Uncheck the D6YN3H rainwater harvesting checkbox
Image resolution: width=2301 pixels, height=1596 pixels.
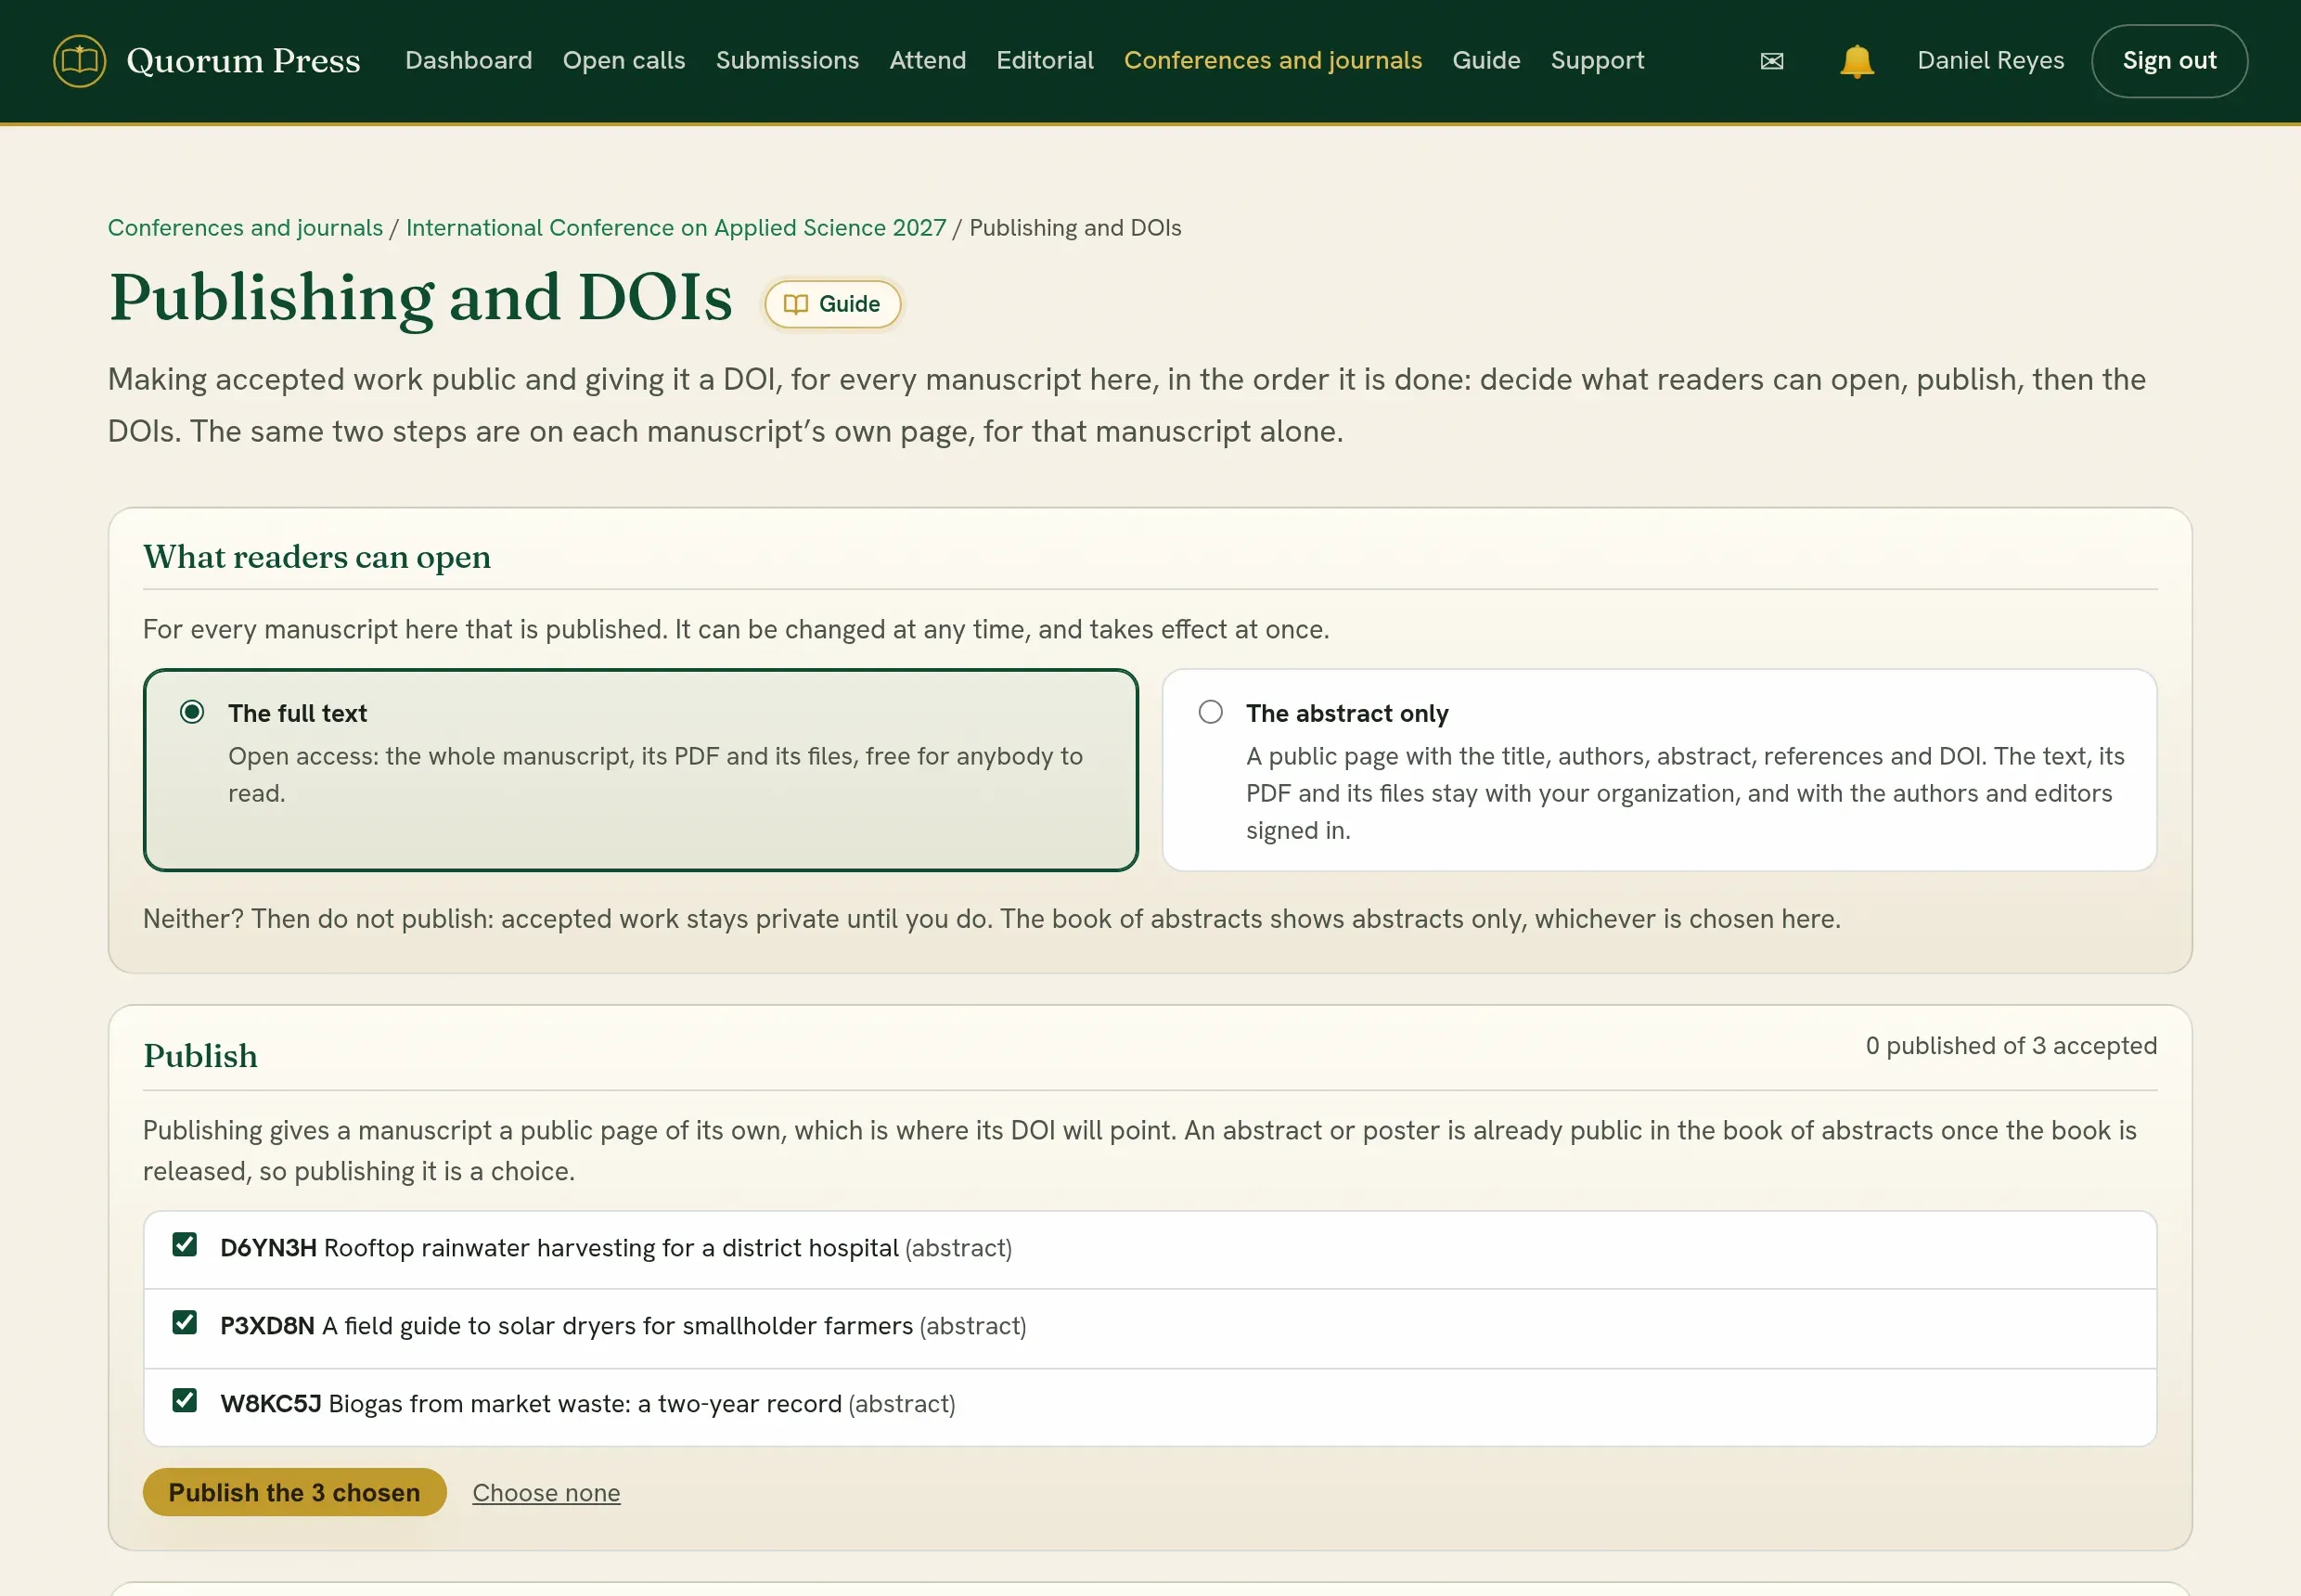tap(184, 1245)
